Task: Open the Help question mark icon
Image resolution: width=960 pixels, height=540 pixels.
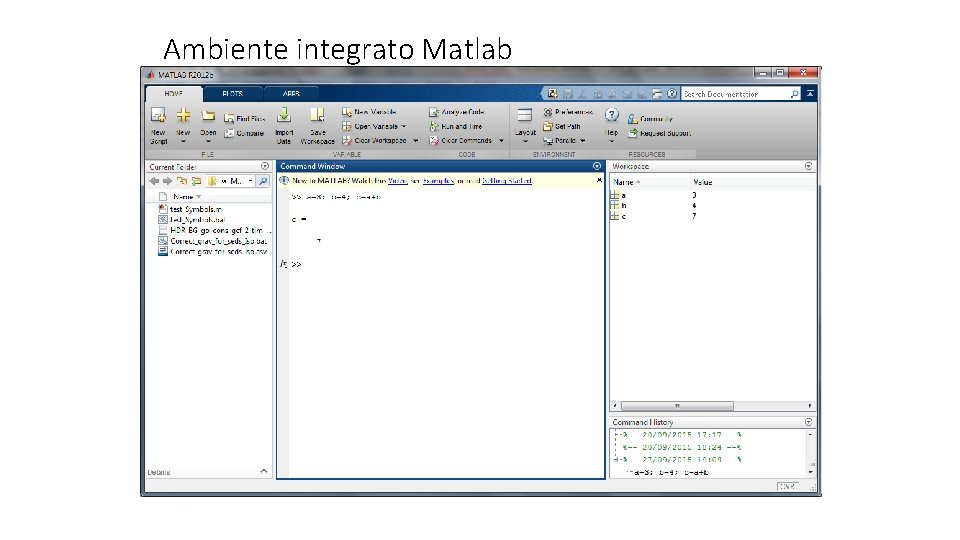Action: point(612,115)
